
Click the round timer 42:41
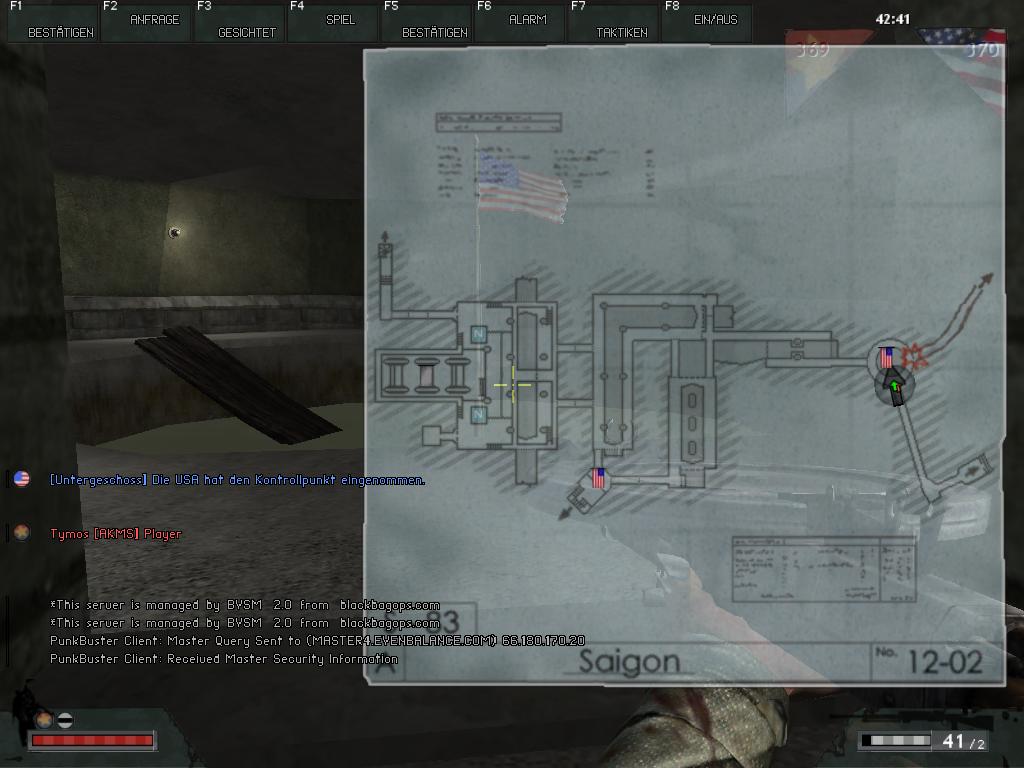click(x=892, y=19)
